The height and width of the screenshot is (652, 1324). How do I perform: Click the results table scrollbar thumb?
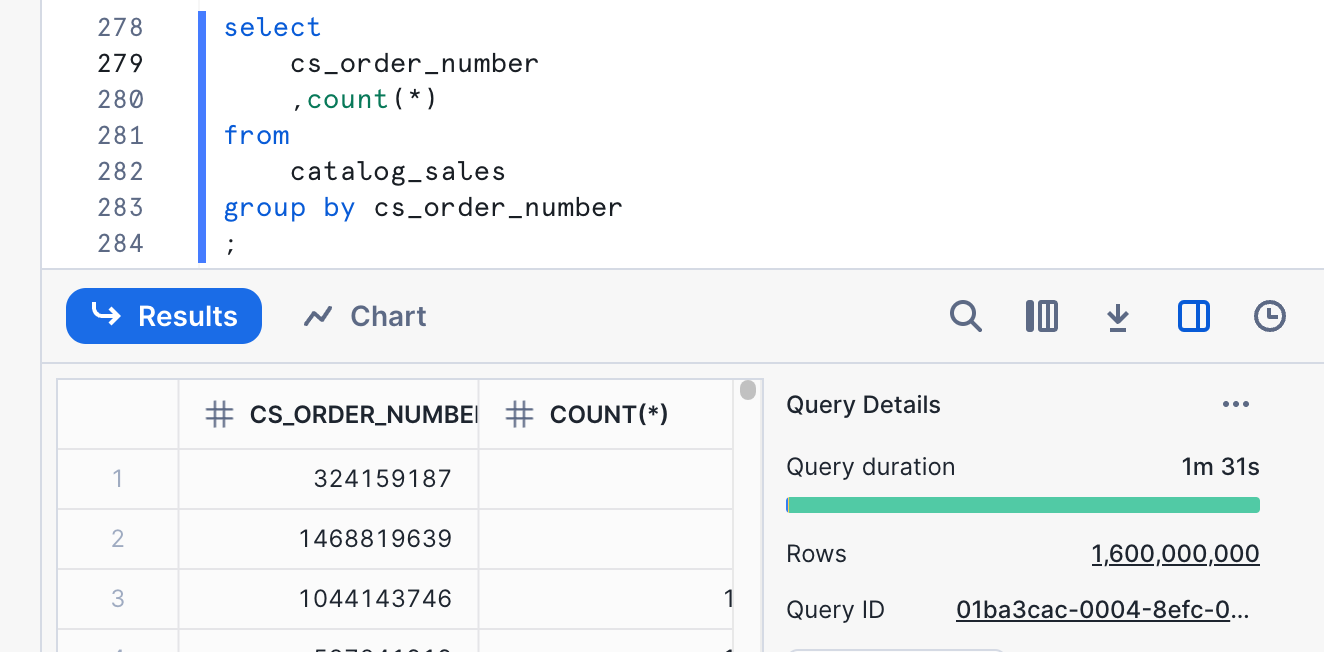(748, 390)
